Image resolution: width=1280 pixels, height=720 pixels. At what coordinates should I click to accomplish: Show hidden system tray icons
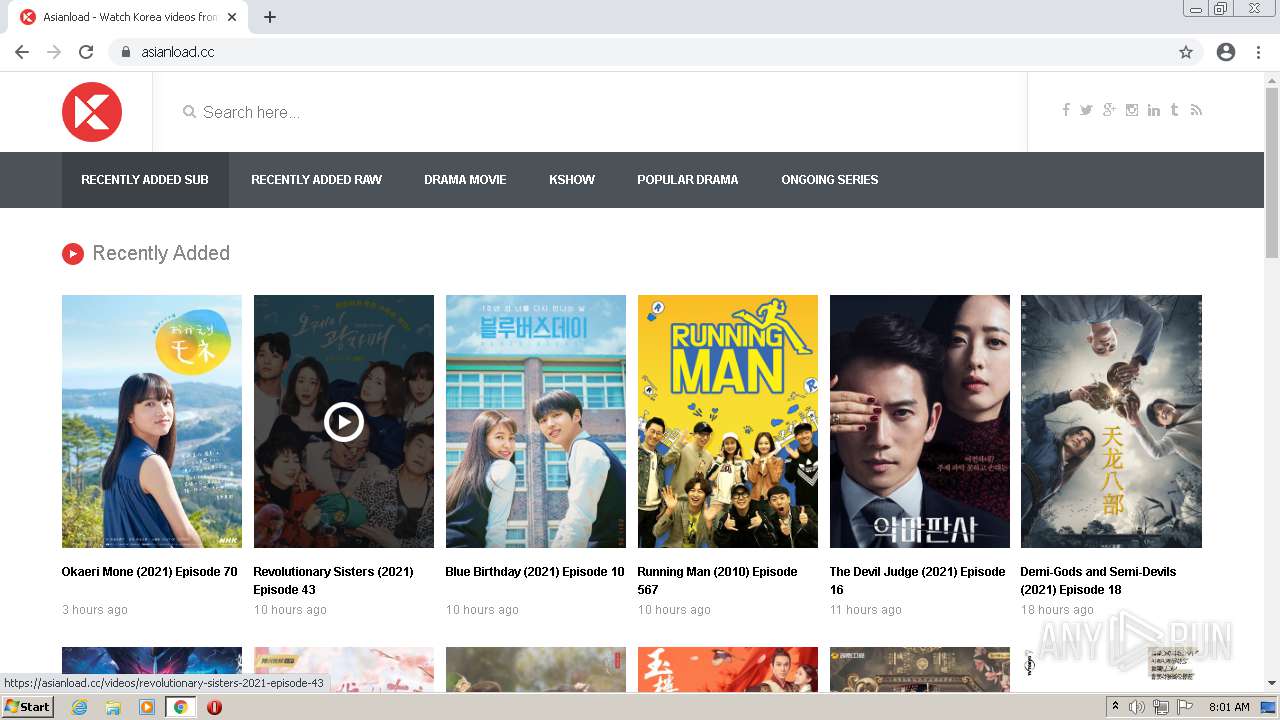coord(1115,707)
